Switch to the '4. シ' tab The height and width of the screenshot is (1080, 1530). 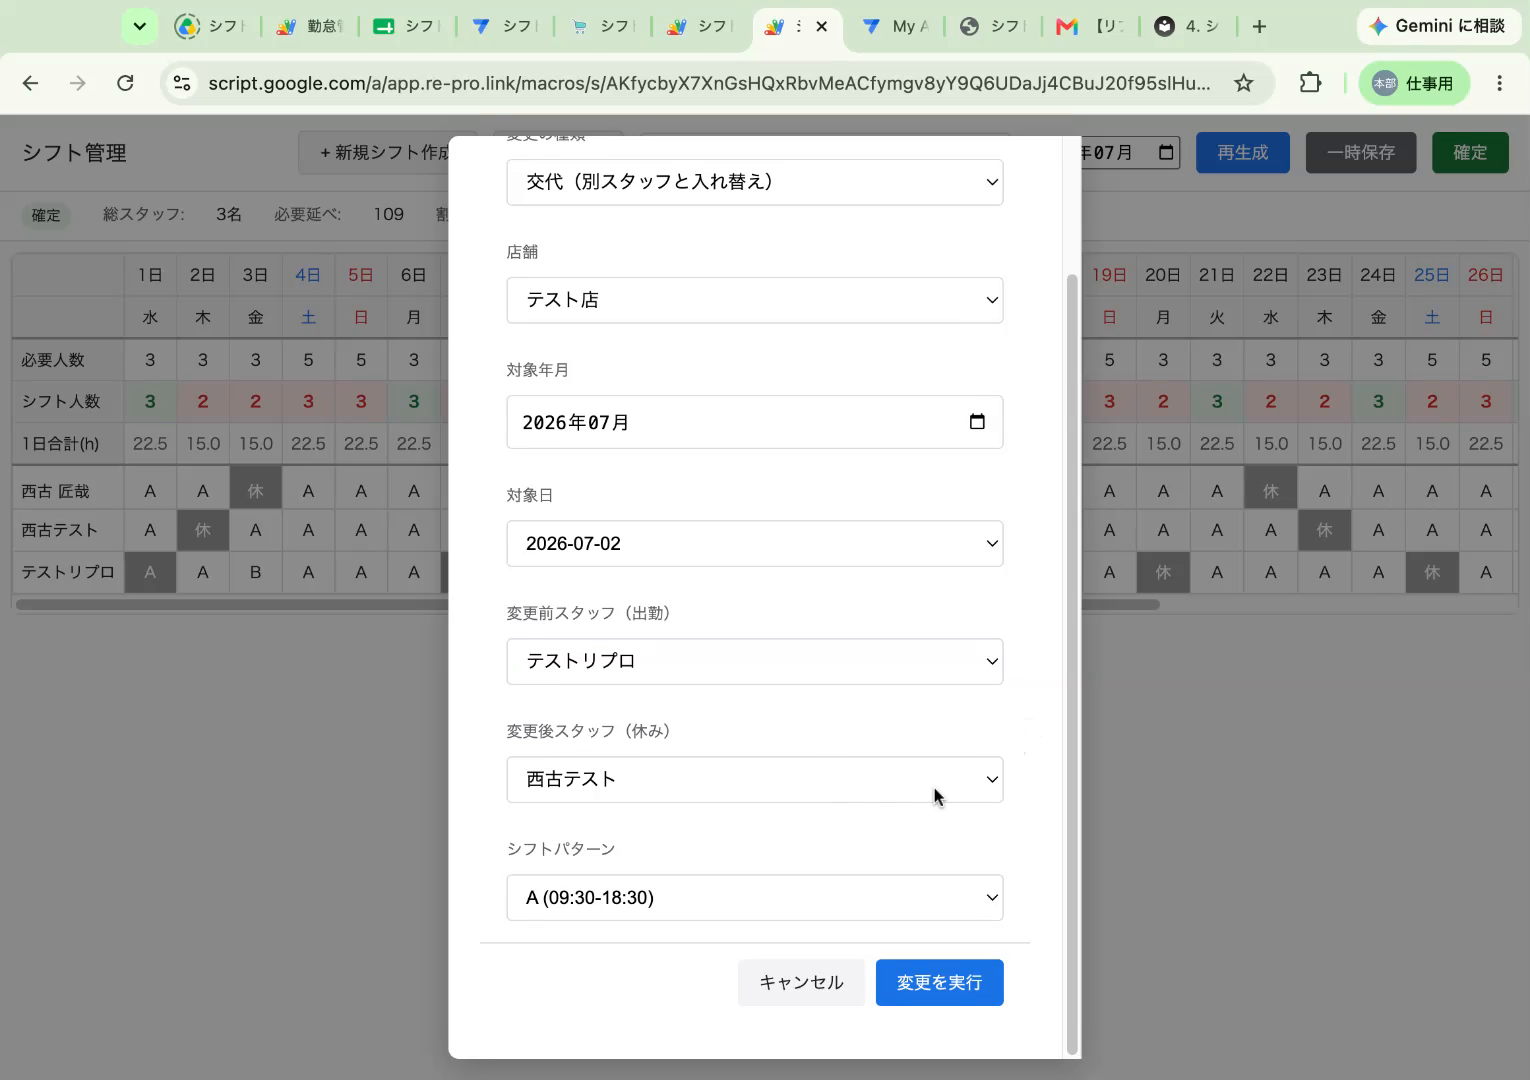point(1188,27)
